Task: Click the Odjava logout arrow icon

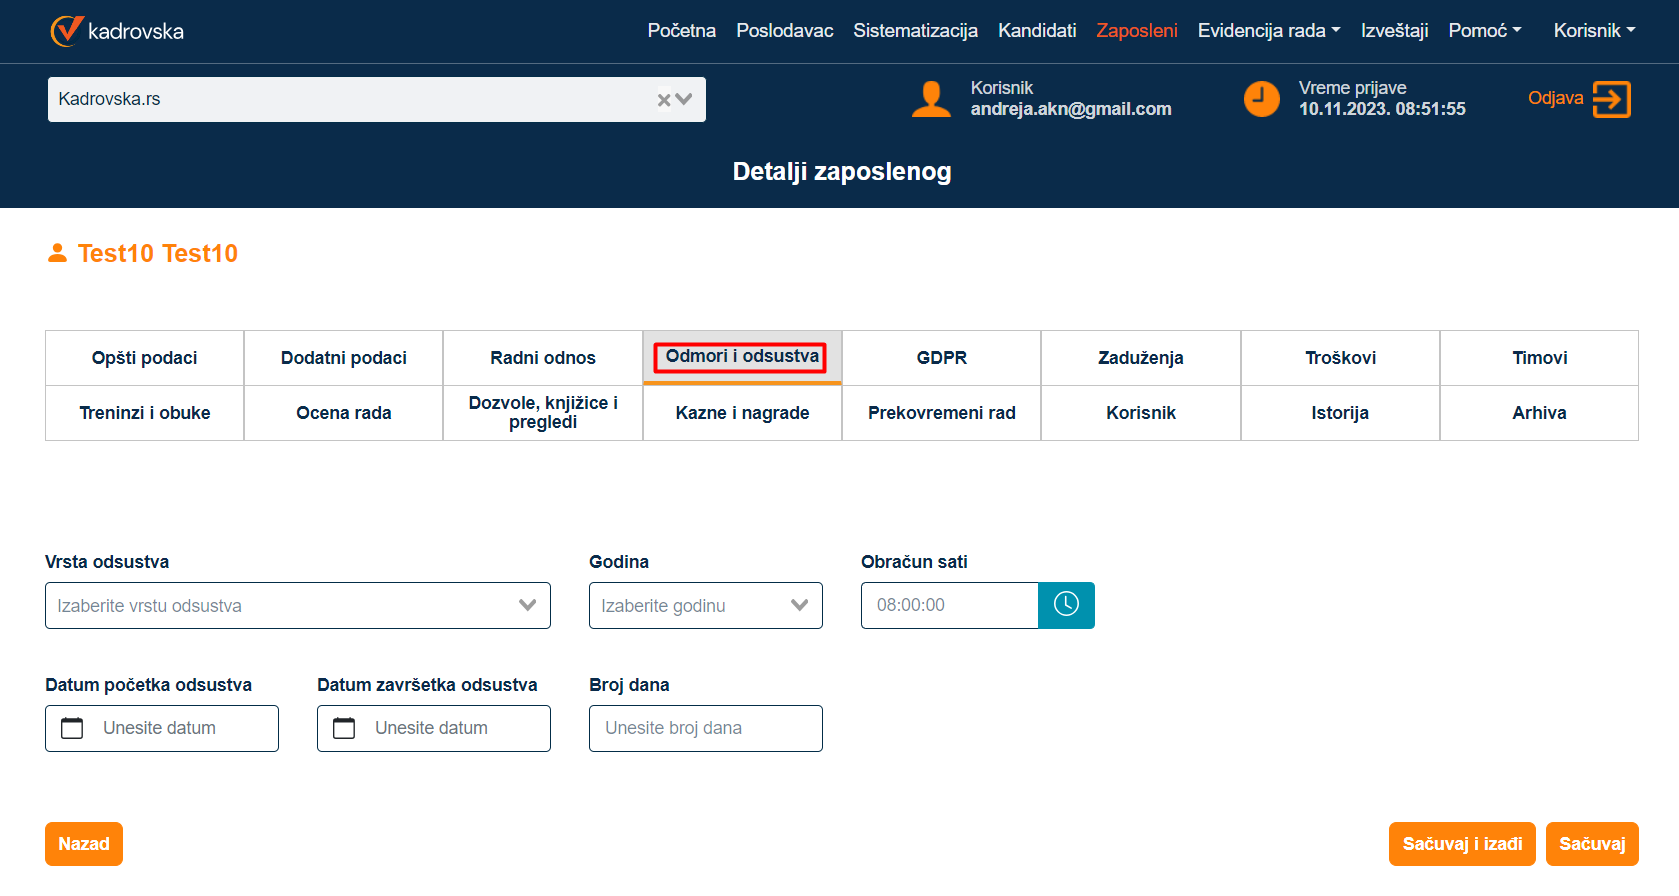Action: click(1611, 99)
